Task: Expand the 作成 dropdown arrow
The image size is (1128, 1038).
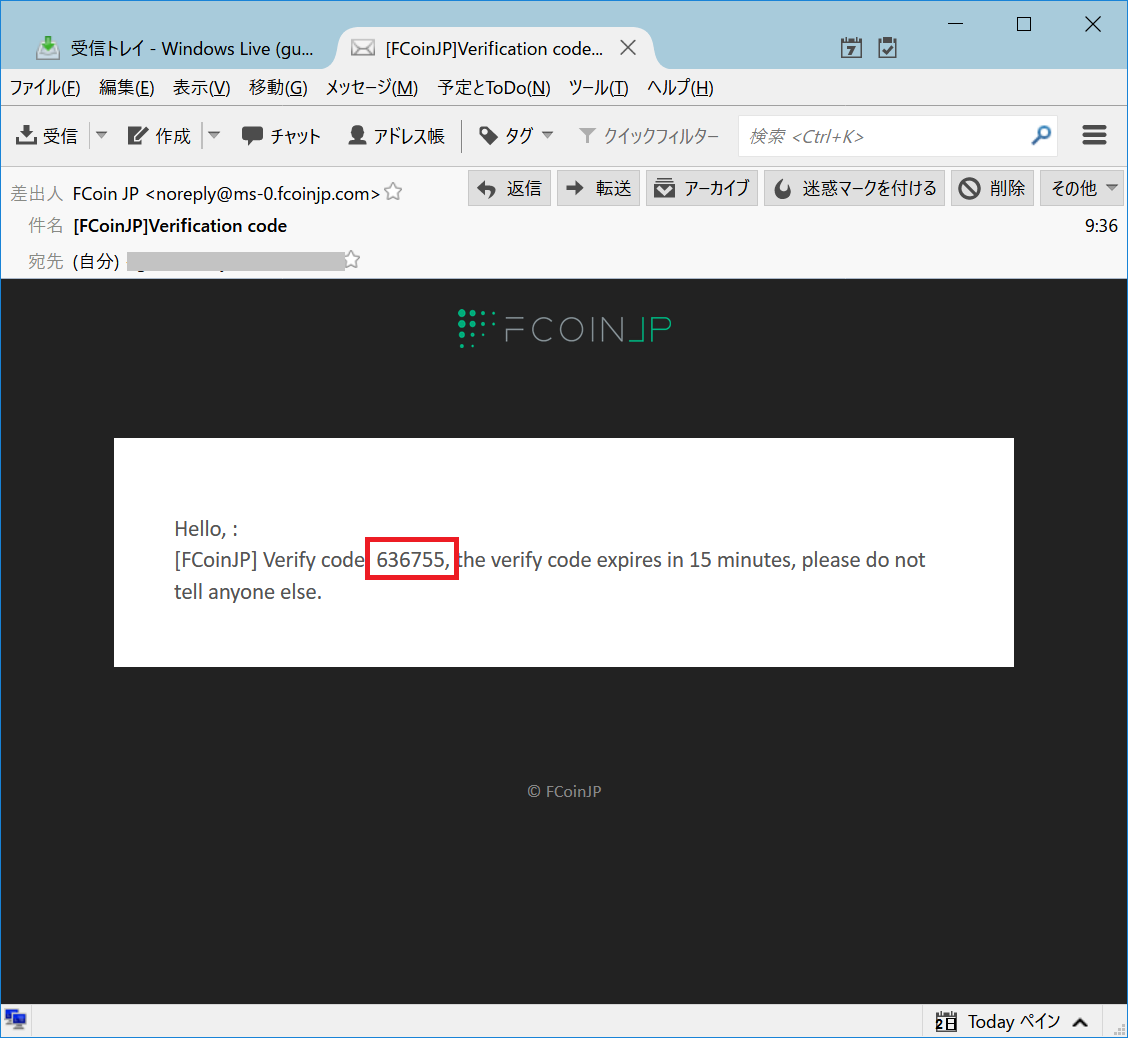Action: pyautogui.click(x=214, y=135)
